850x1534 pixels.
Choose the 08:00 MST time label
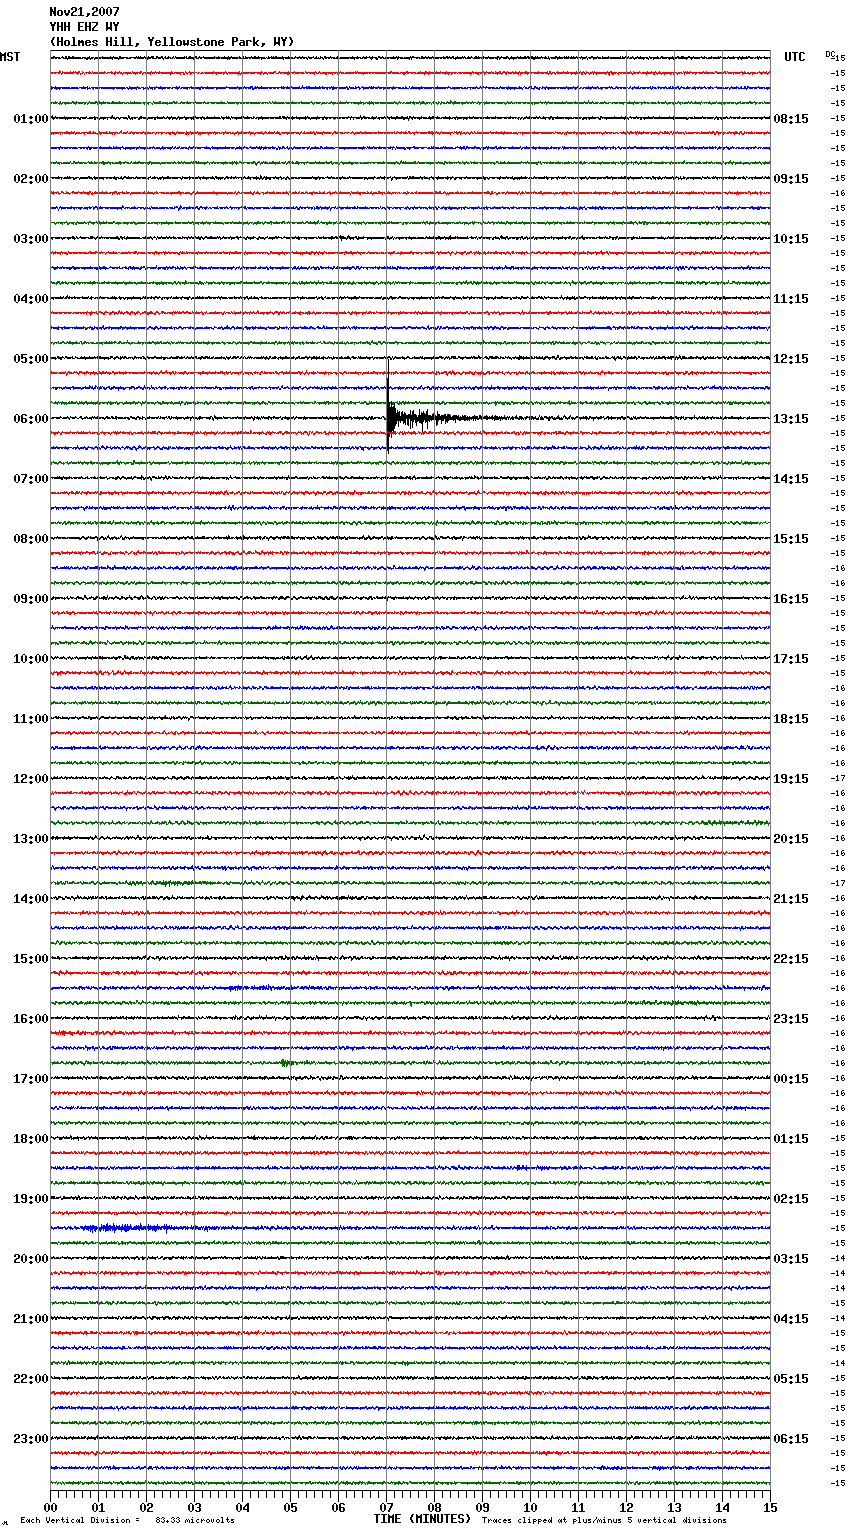(x=30, y=539)
